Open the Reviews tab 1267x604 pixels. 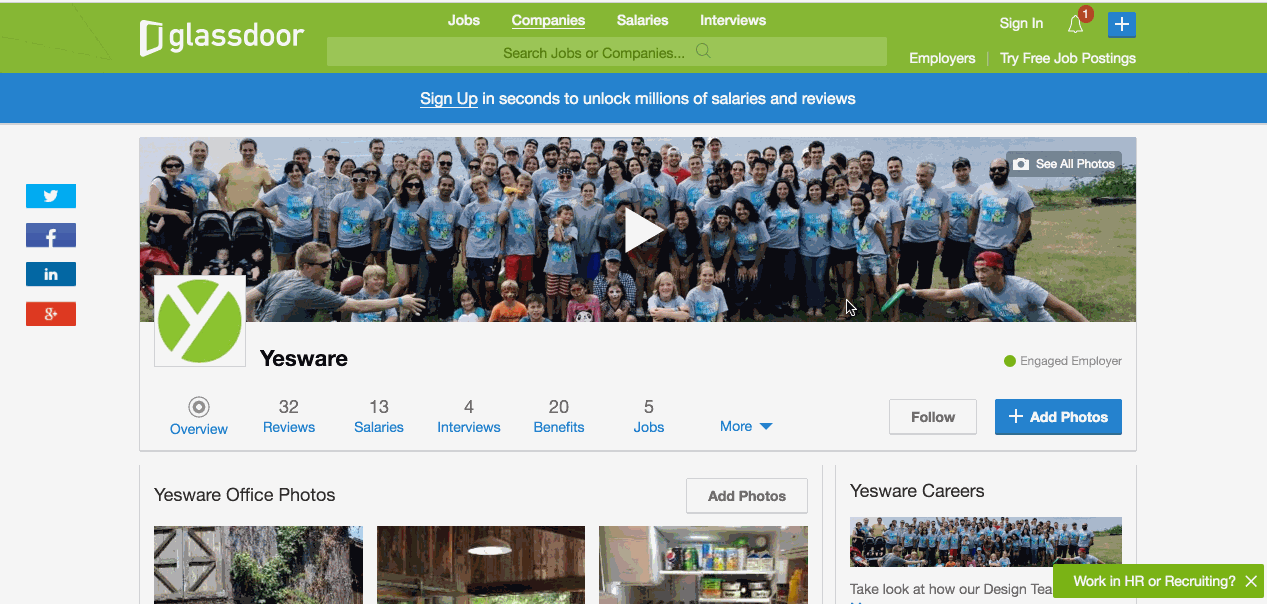289,416
